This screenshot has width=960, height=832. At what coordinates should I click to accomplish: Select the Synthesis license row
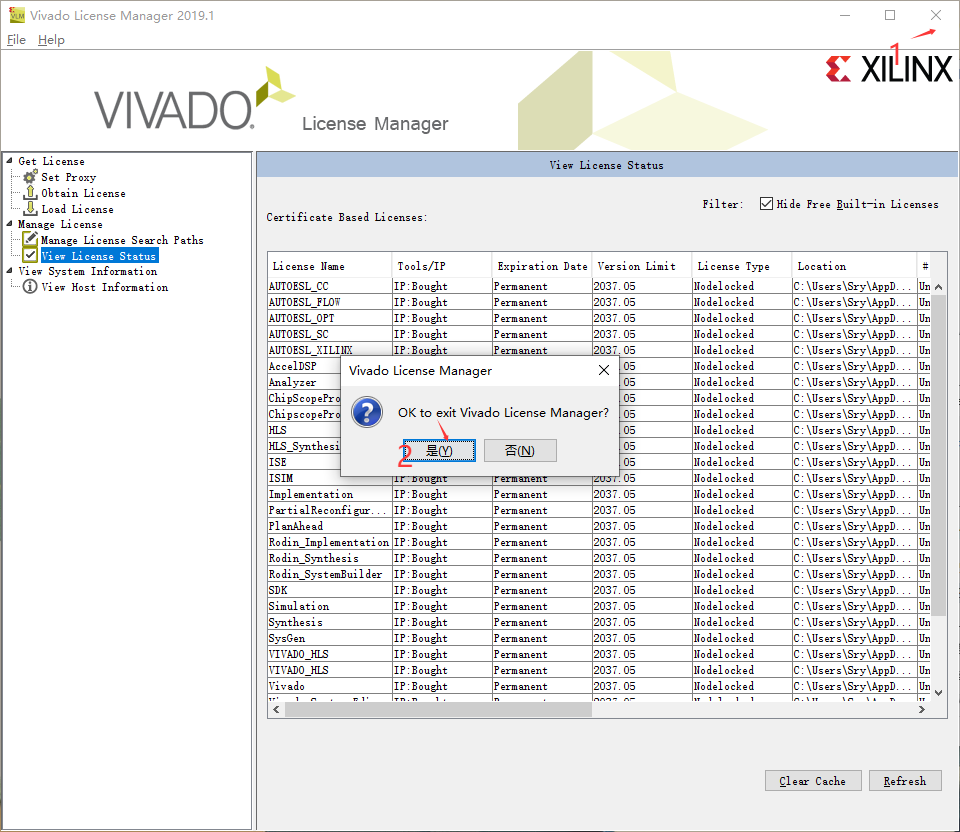[599, 622]
